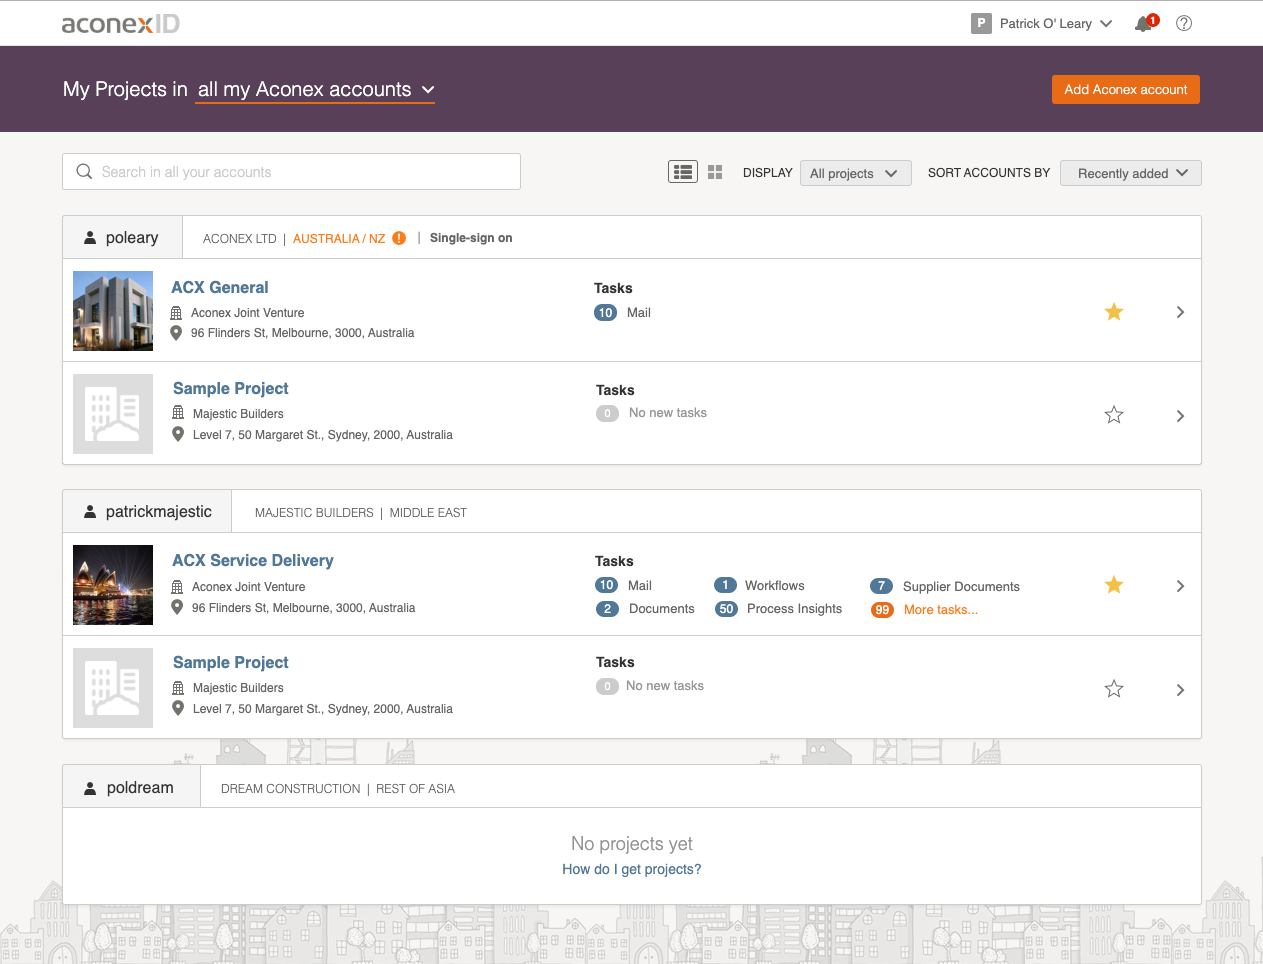Unstar the ACX General project
The height and width of the screenshot is (964, 1263).
tap(1114, 312)
